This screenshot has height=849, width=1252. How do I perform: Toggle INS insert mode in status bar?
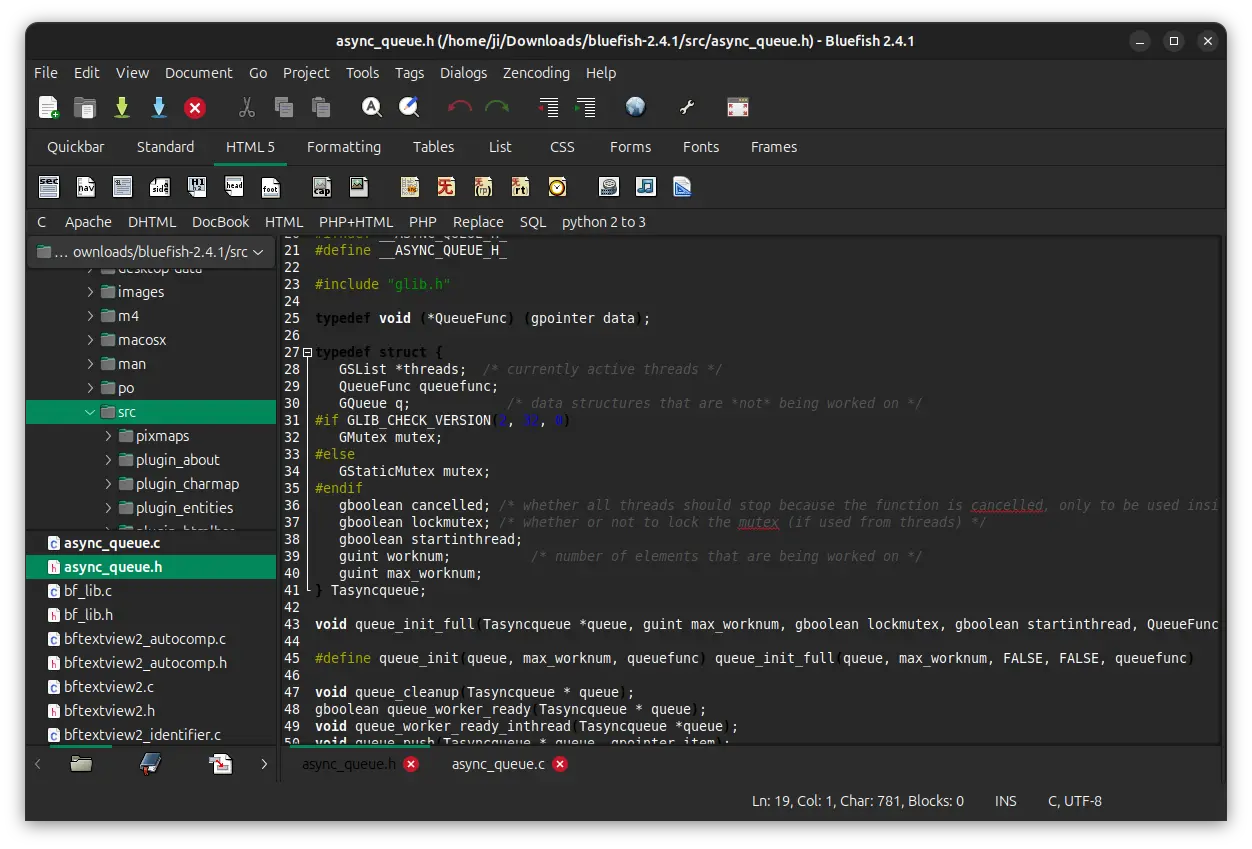(x=1005, y=801)
